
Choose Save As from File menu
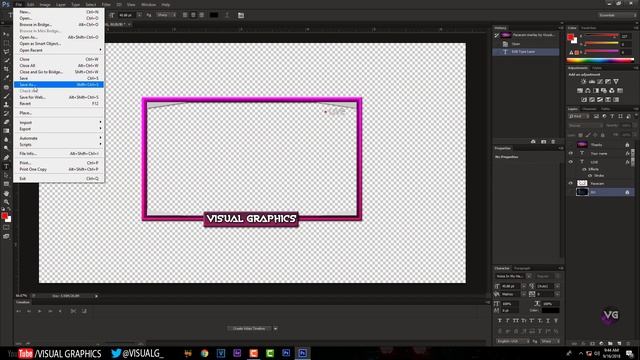tap(58, 84)
